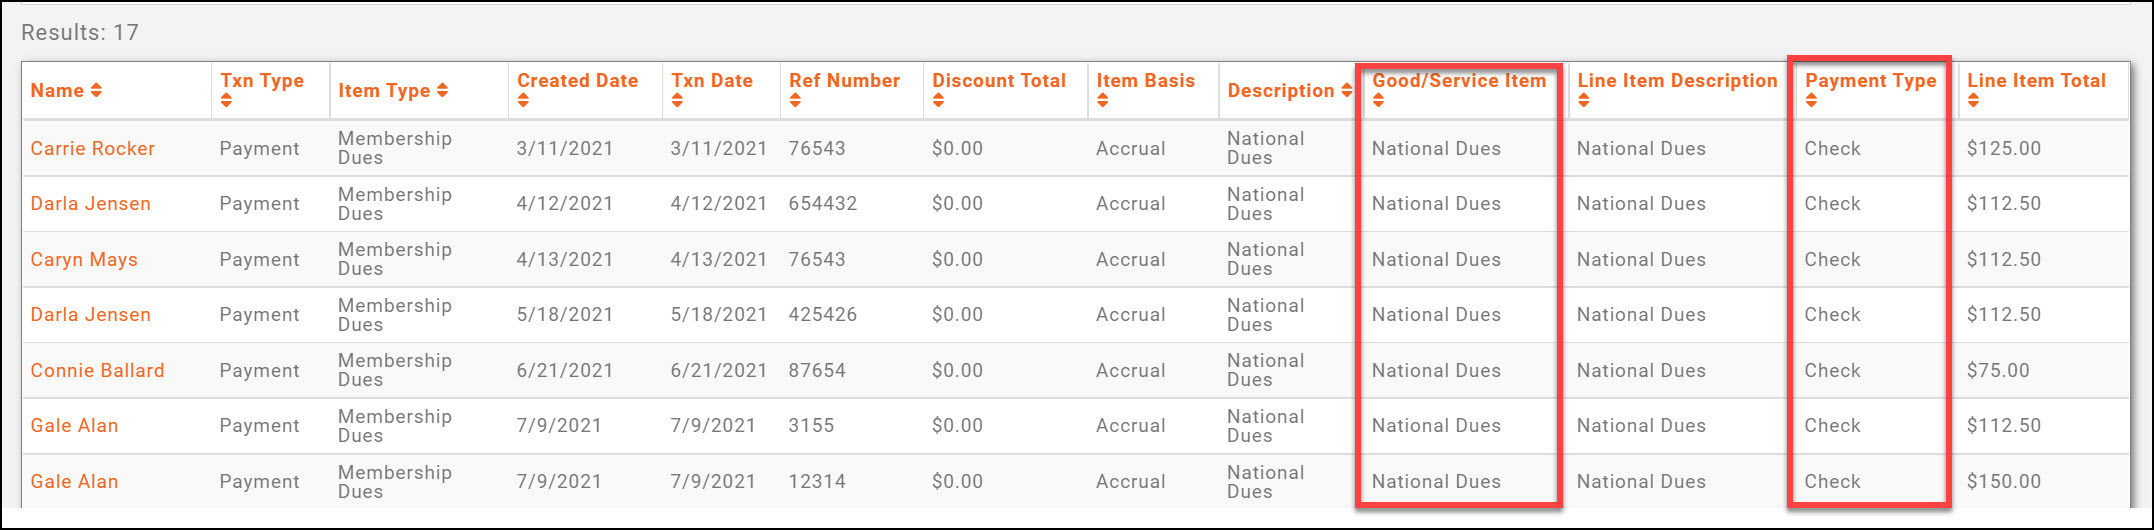Click sort icon under Item Basis
Screen dimensions: 2154x530
[1102, 101]
